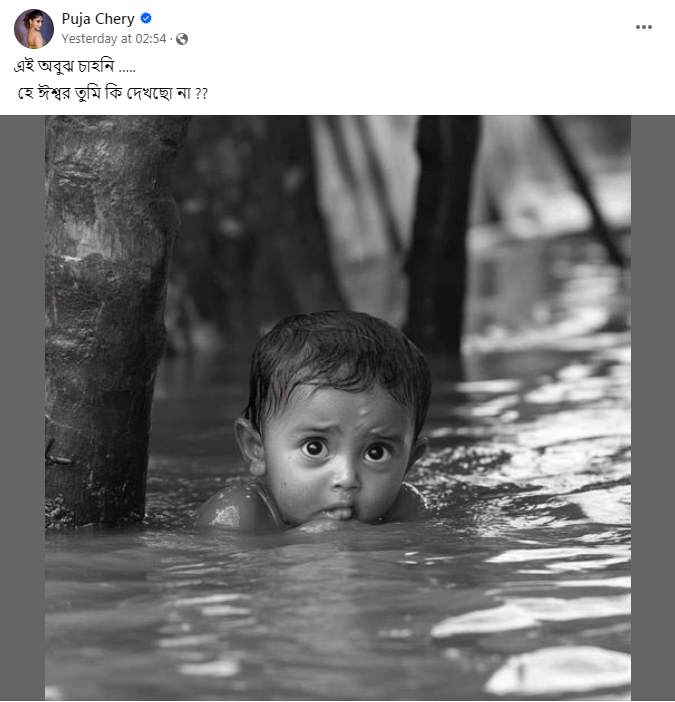The height and width of the screenshot is (702, 675).
Task: Open the "Yesterday at 02:54" timestamp
Action: coord(113,39)
